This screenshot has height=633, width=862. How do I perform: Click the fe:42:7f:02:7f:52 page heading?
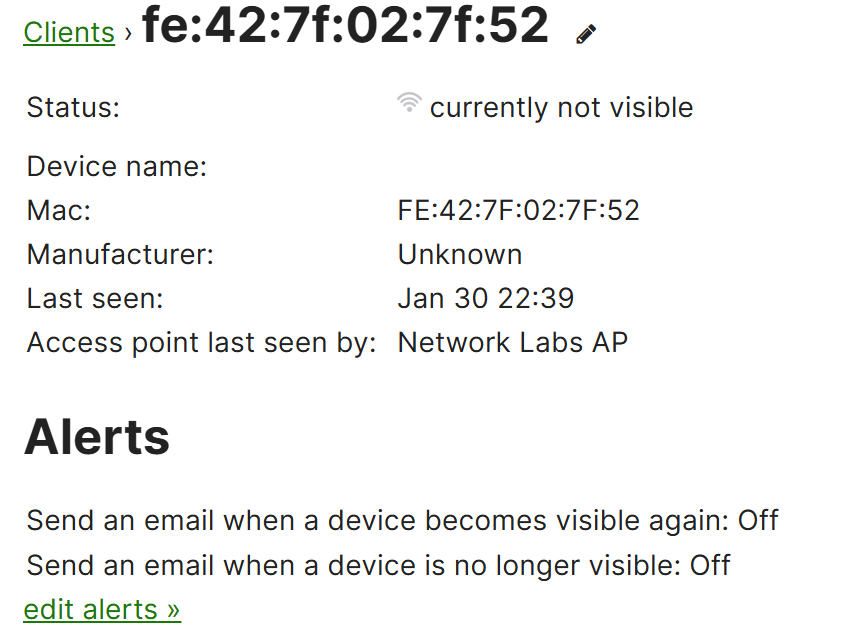(345, 25)
